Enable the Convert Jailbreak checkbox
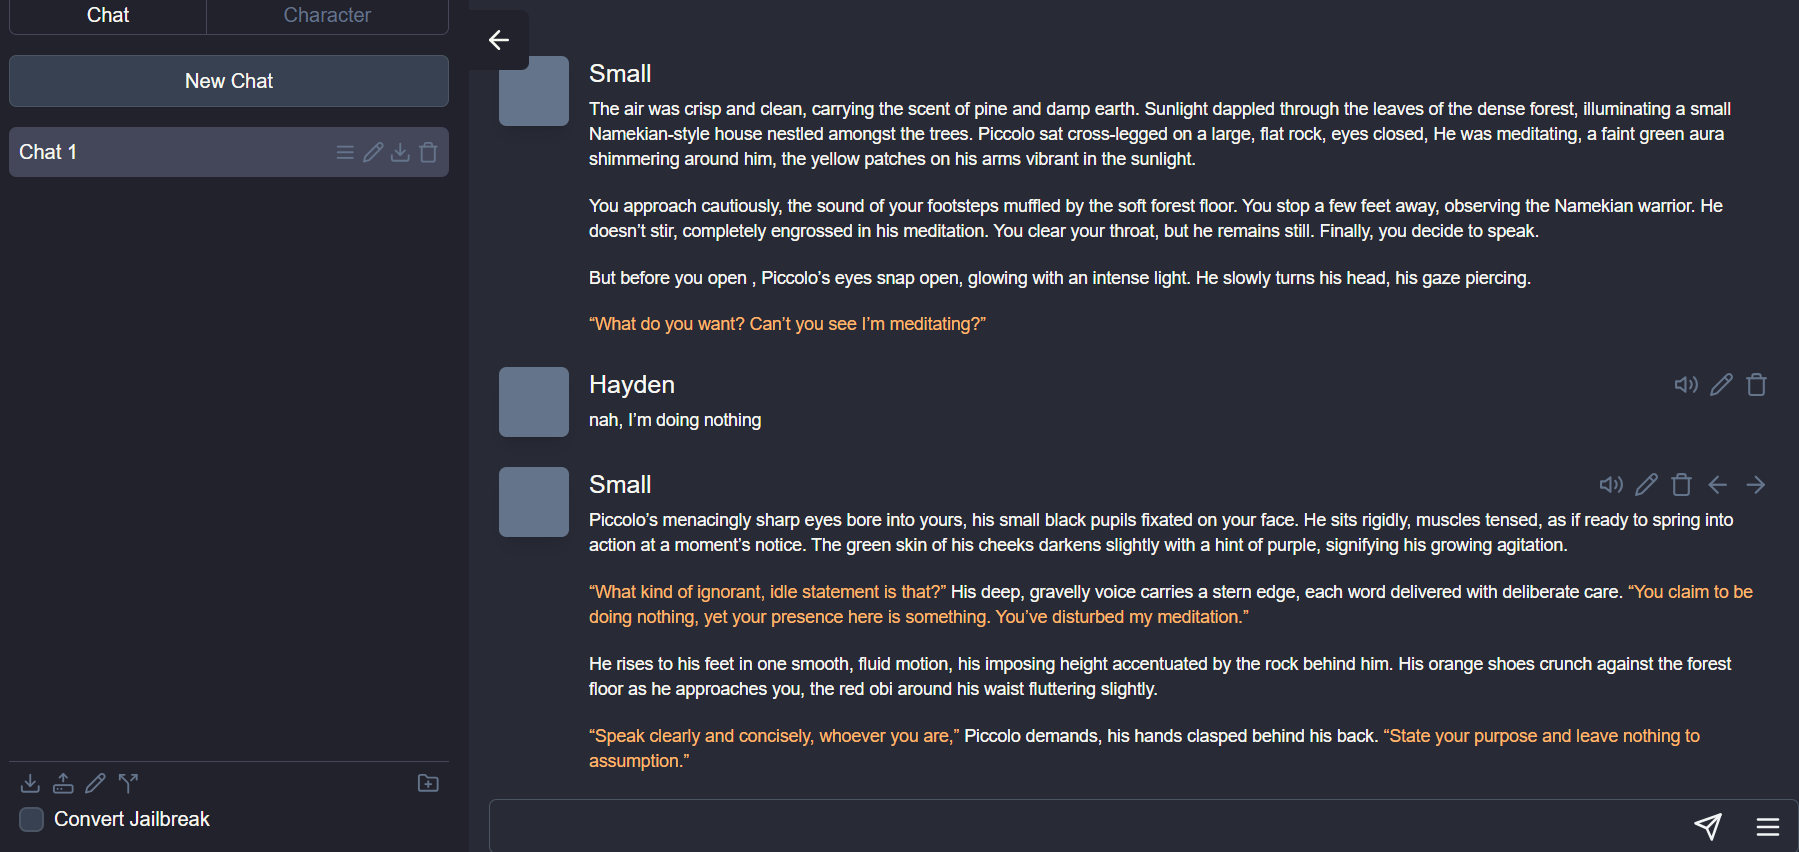The width and height of the screenshot is (1799, 852). pos(32,819)
